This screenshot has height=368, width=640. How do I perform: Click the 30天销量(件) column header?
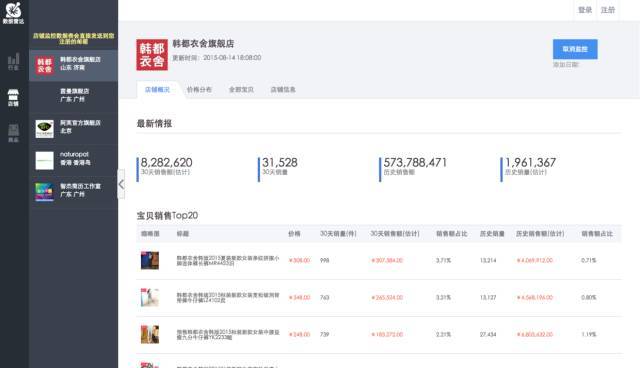(338, 234)
